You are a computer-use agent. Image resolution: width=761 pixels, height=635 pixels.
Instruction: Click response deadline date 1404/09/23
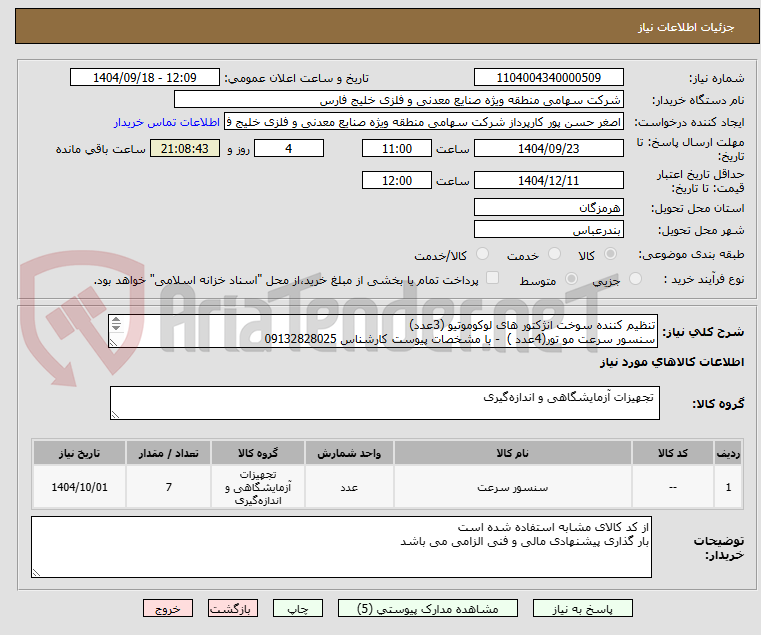point(548,149)
